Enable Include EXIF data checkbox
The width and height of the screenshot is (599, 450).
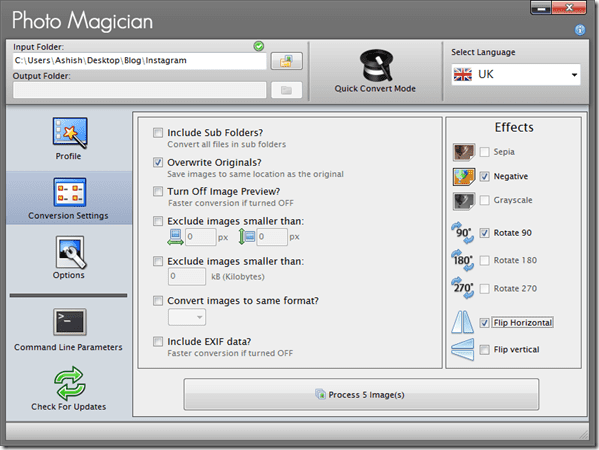point(158,341)
